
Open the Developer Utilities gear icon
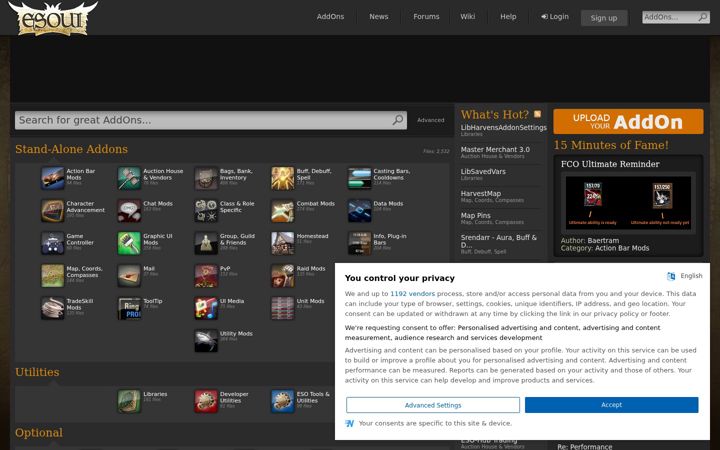206,402
